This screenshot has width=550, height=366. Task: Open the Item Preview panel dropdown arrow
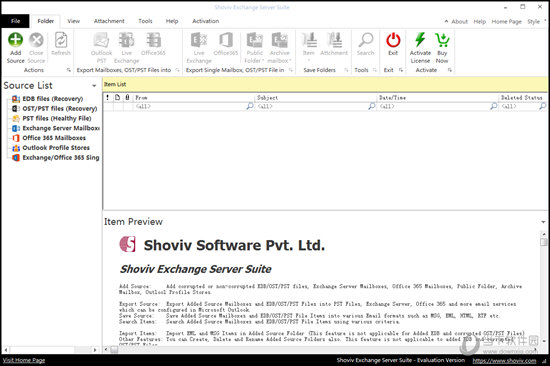pos(543,222)
